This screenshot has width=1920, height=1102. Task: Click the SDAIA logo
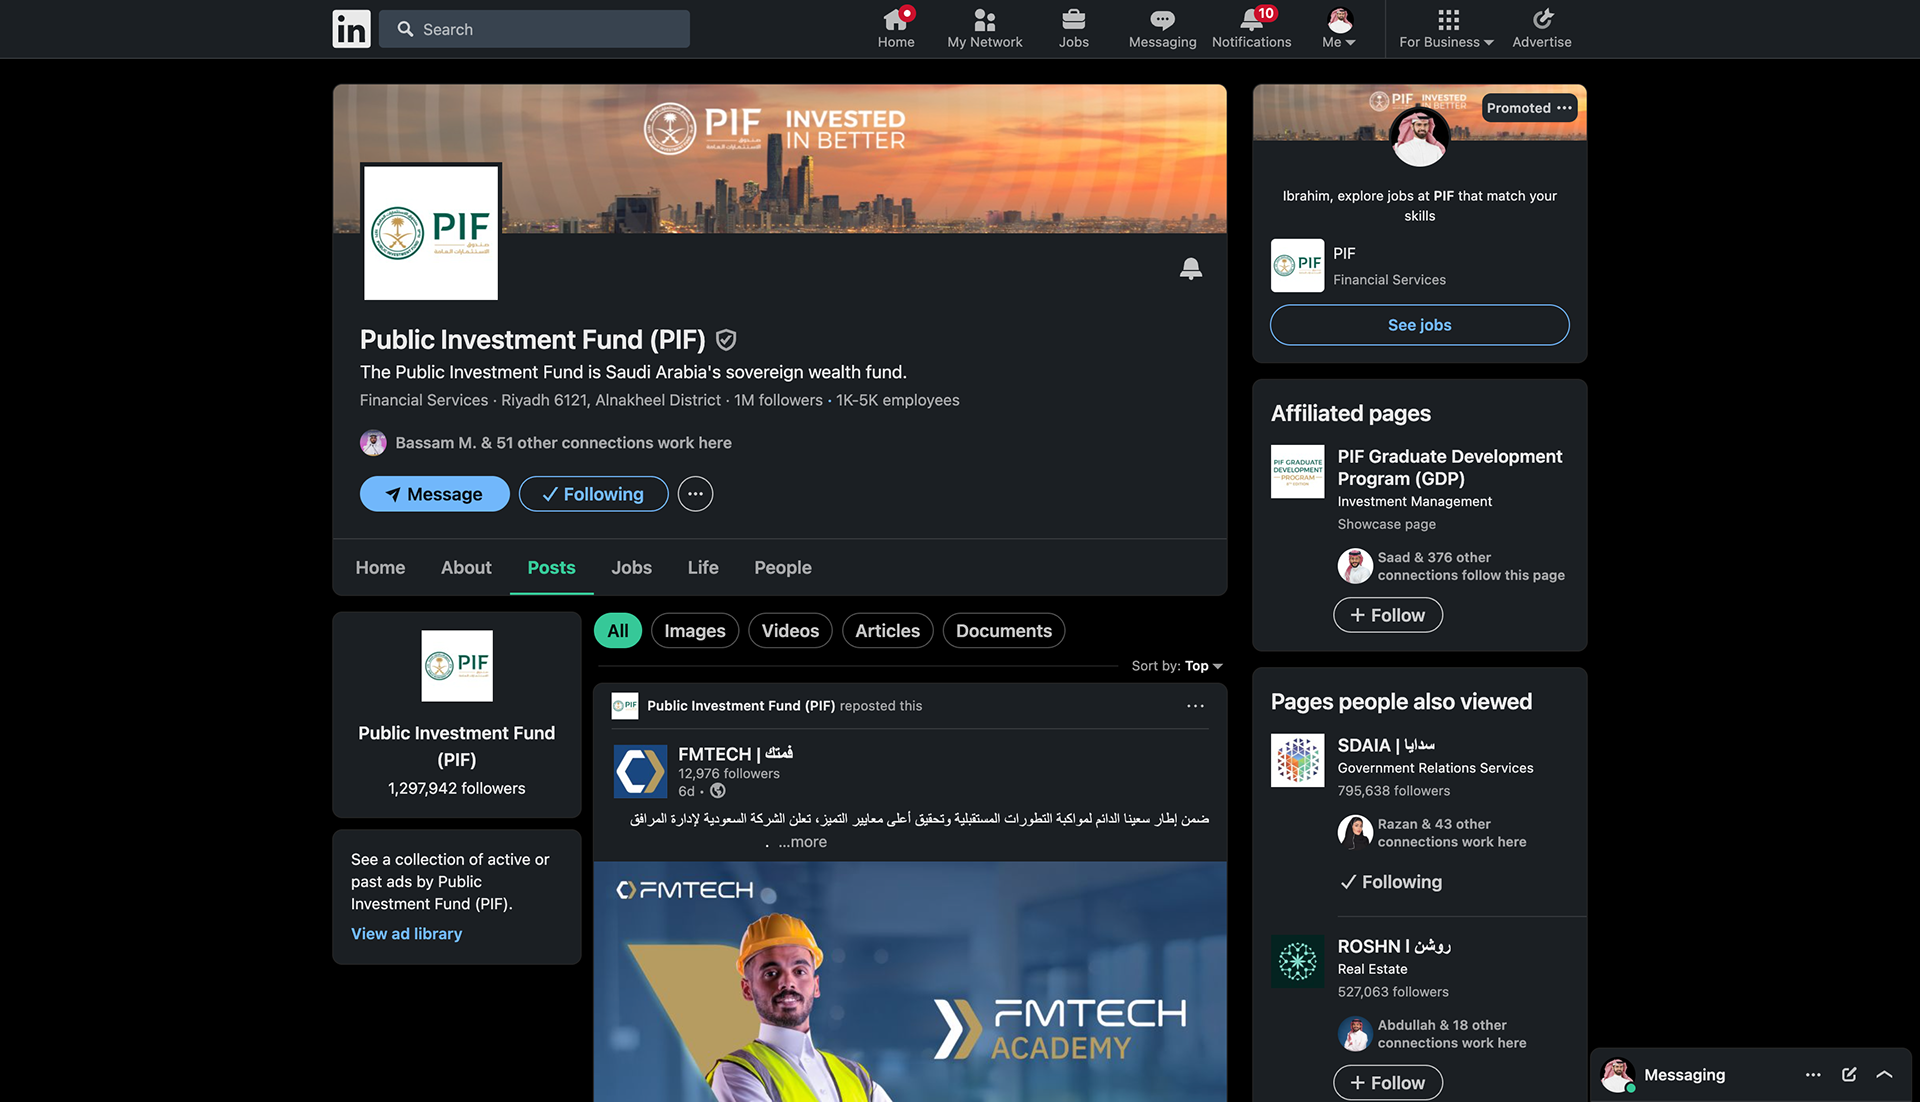click(1297, 760)
